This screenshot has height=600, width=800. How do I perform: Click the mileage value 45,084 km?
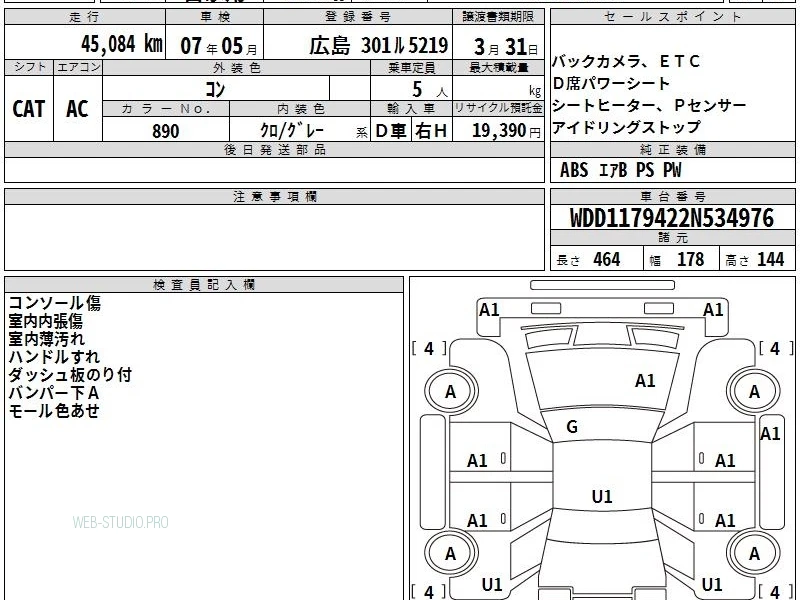(121, 43)
